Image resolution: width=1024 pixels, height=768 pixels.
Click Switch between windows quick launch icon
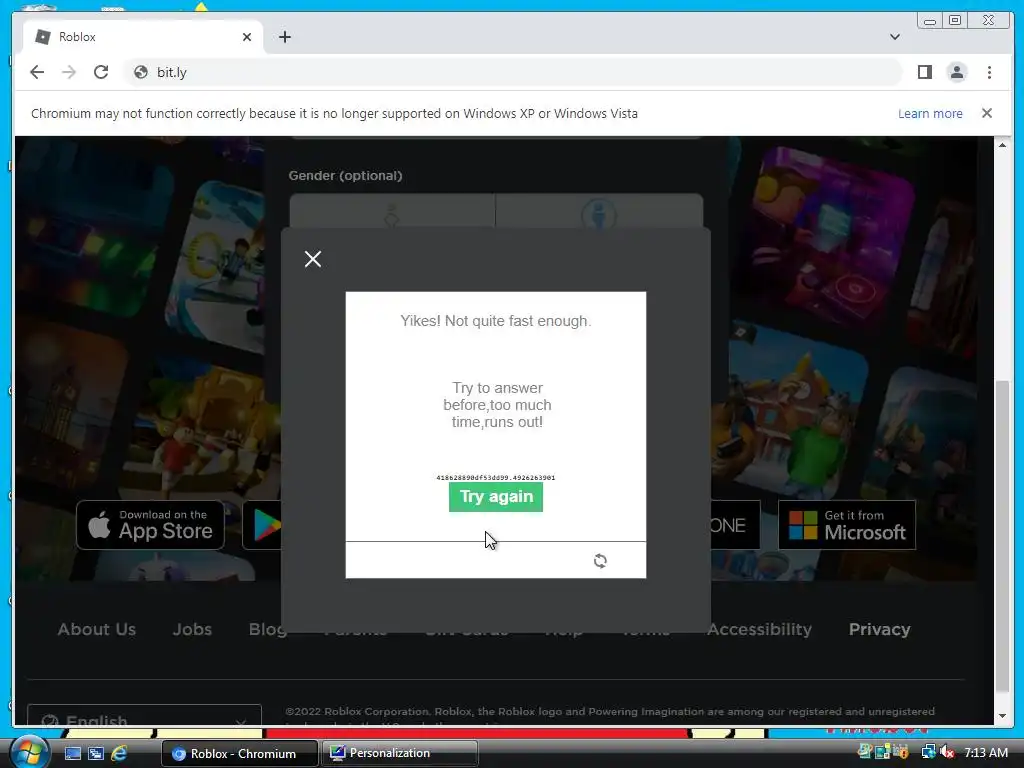coord(96,754)
